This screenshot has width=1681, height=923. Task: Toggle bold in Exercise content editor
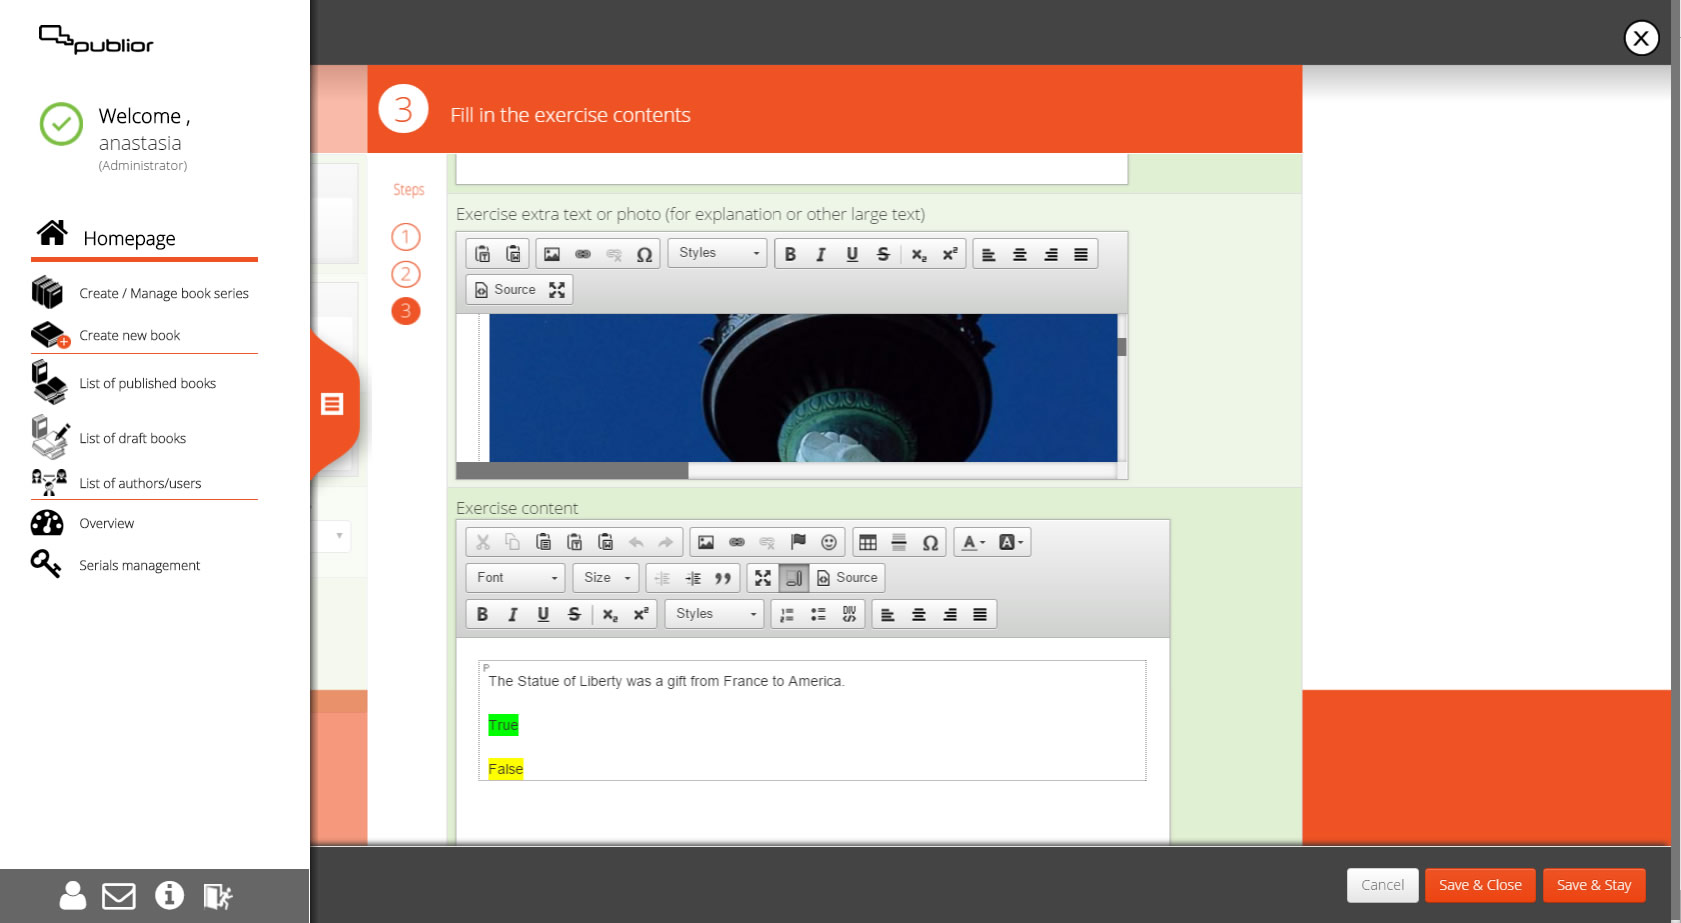coord(482,614)
